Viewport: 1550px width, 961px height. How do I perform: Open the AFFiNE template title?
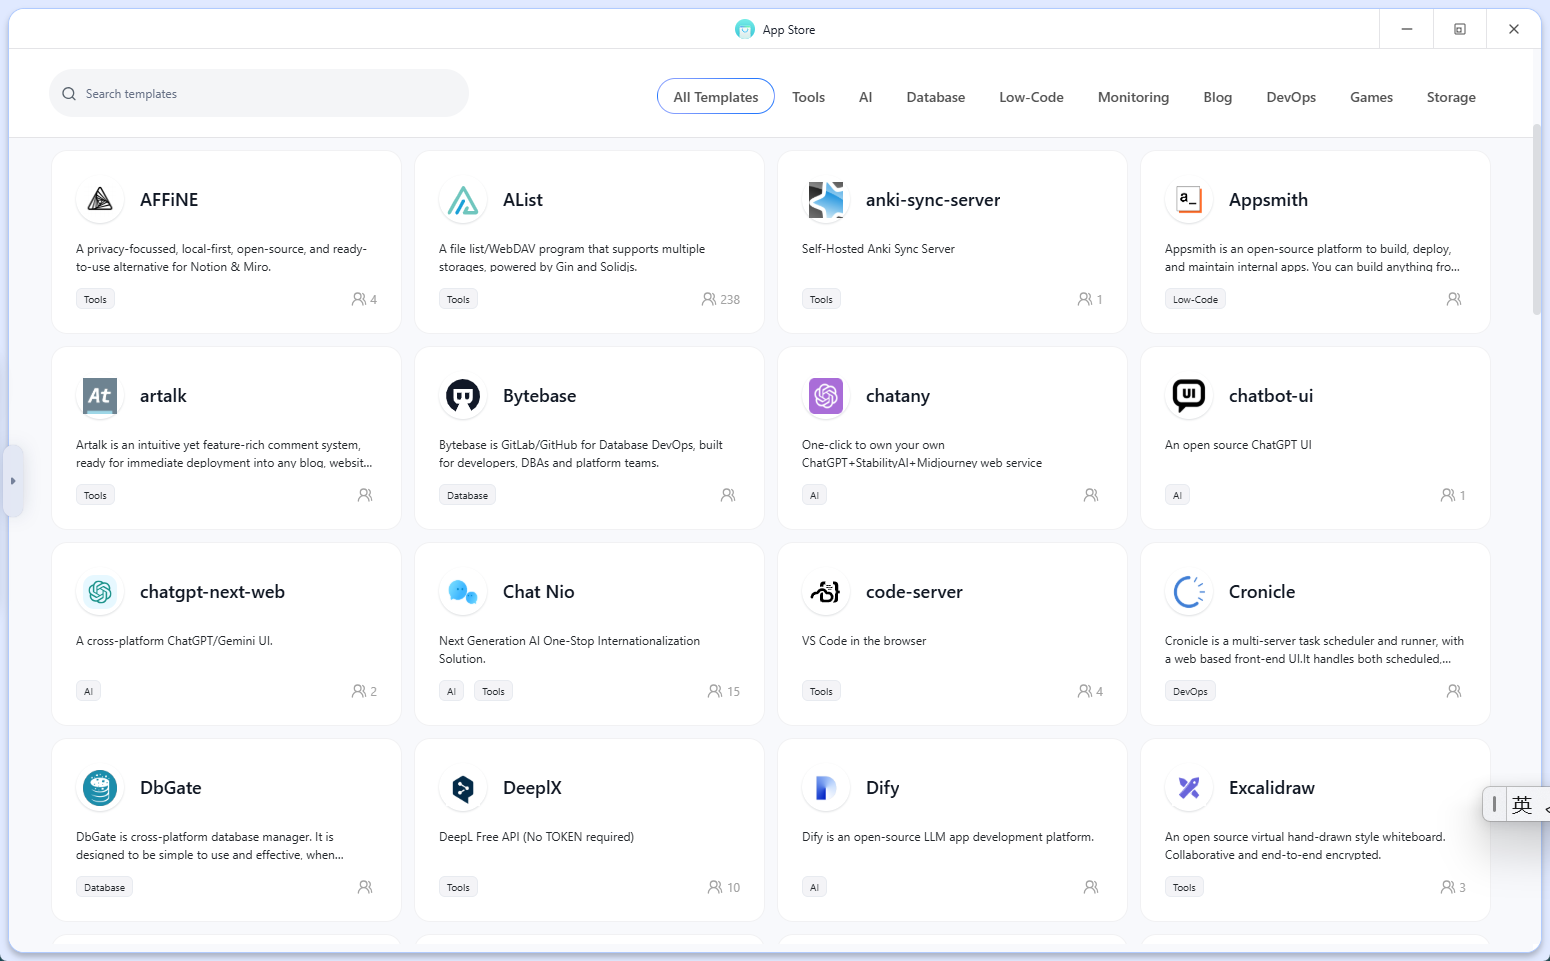point(169,200)
